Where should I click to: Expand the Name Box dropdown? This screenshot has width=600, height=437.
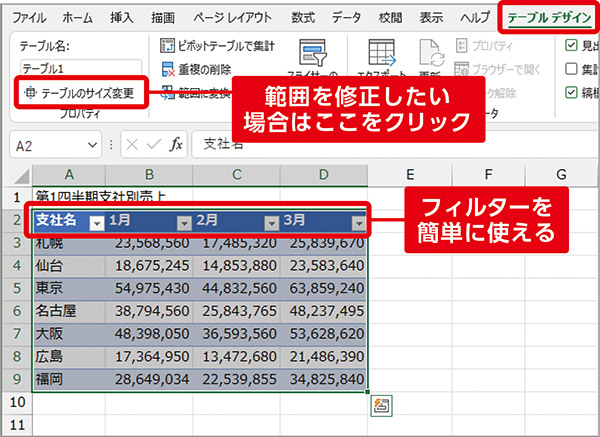[x=92, y=145]
